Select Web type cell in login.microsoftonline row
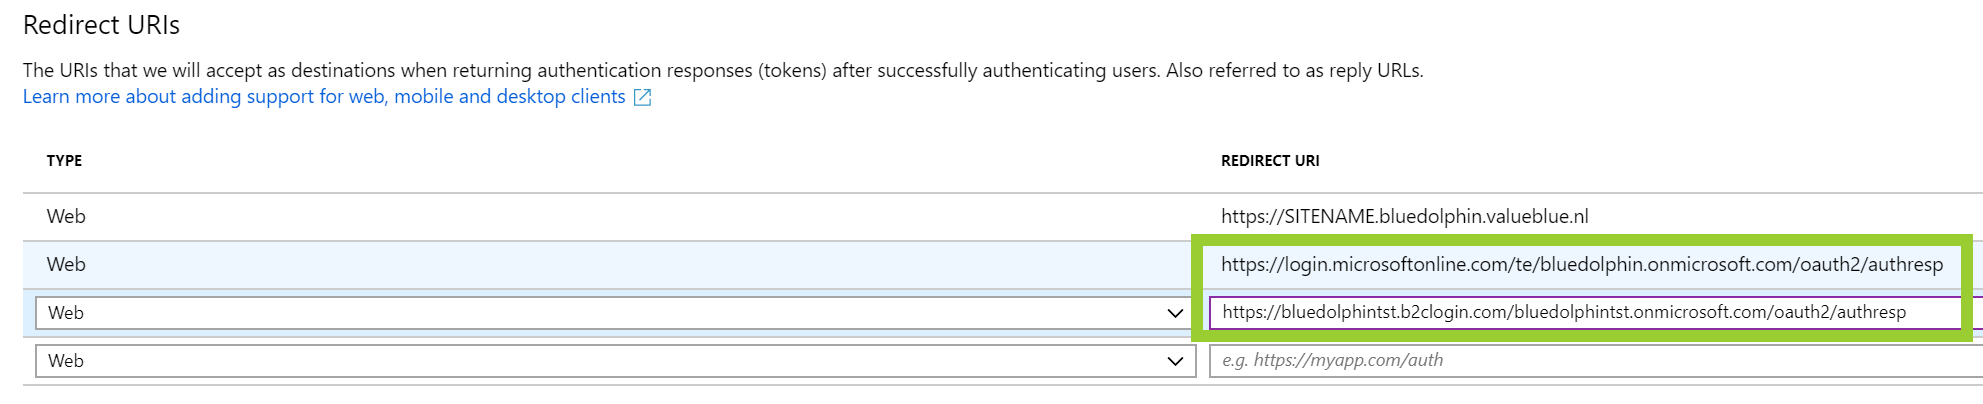Screen dimensions: 1983x404 66,264
